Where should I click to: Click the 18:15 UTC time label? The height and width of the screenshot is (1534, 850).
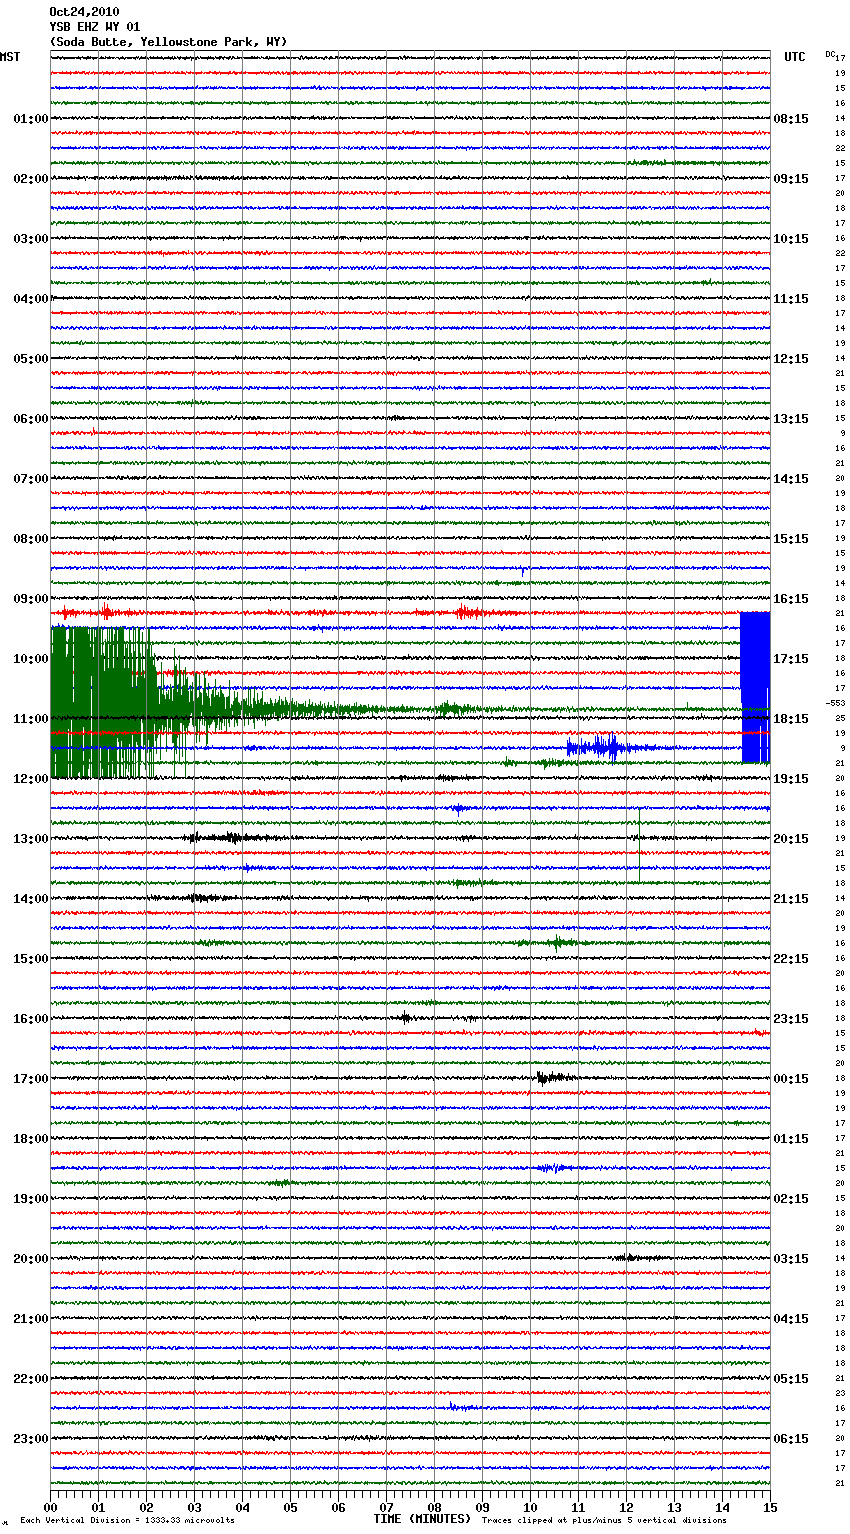click(791, 719)
